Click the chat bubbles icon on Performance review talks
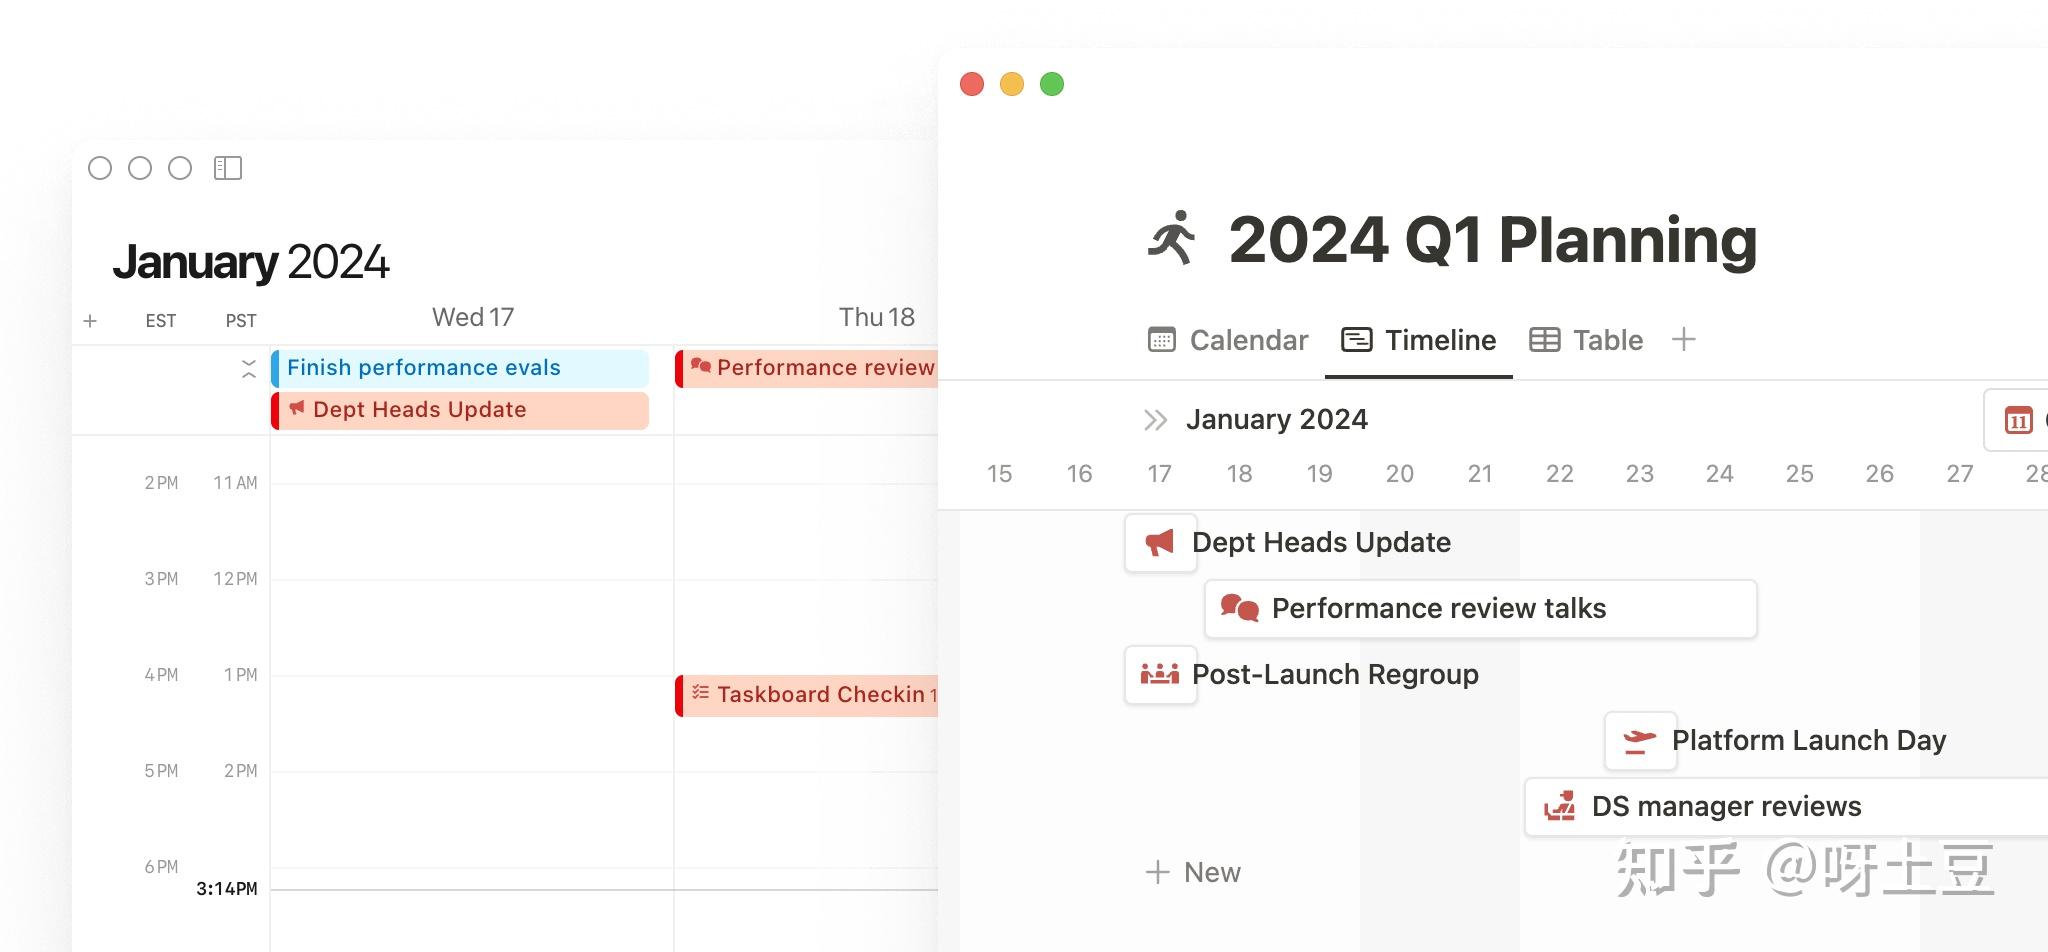Image resolution: width=2048 pixels, height=952 pixels. point(1239,607)
